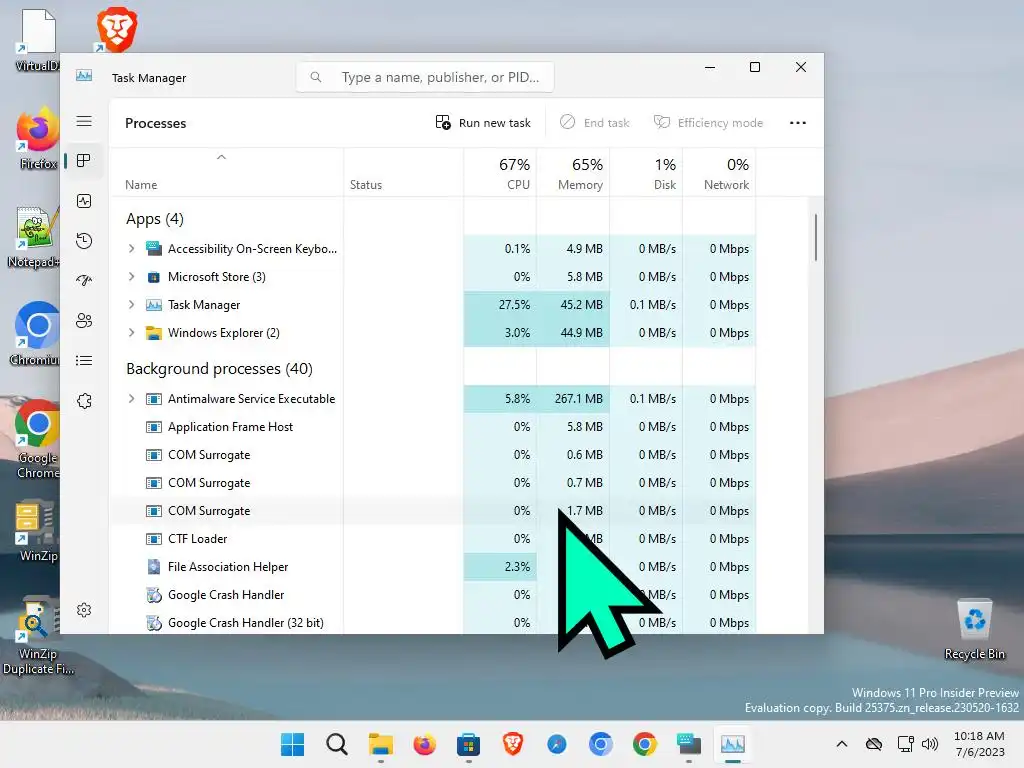Open the Brave desktop shortcut

[117, 29]
